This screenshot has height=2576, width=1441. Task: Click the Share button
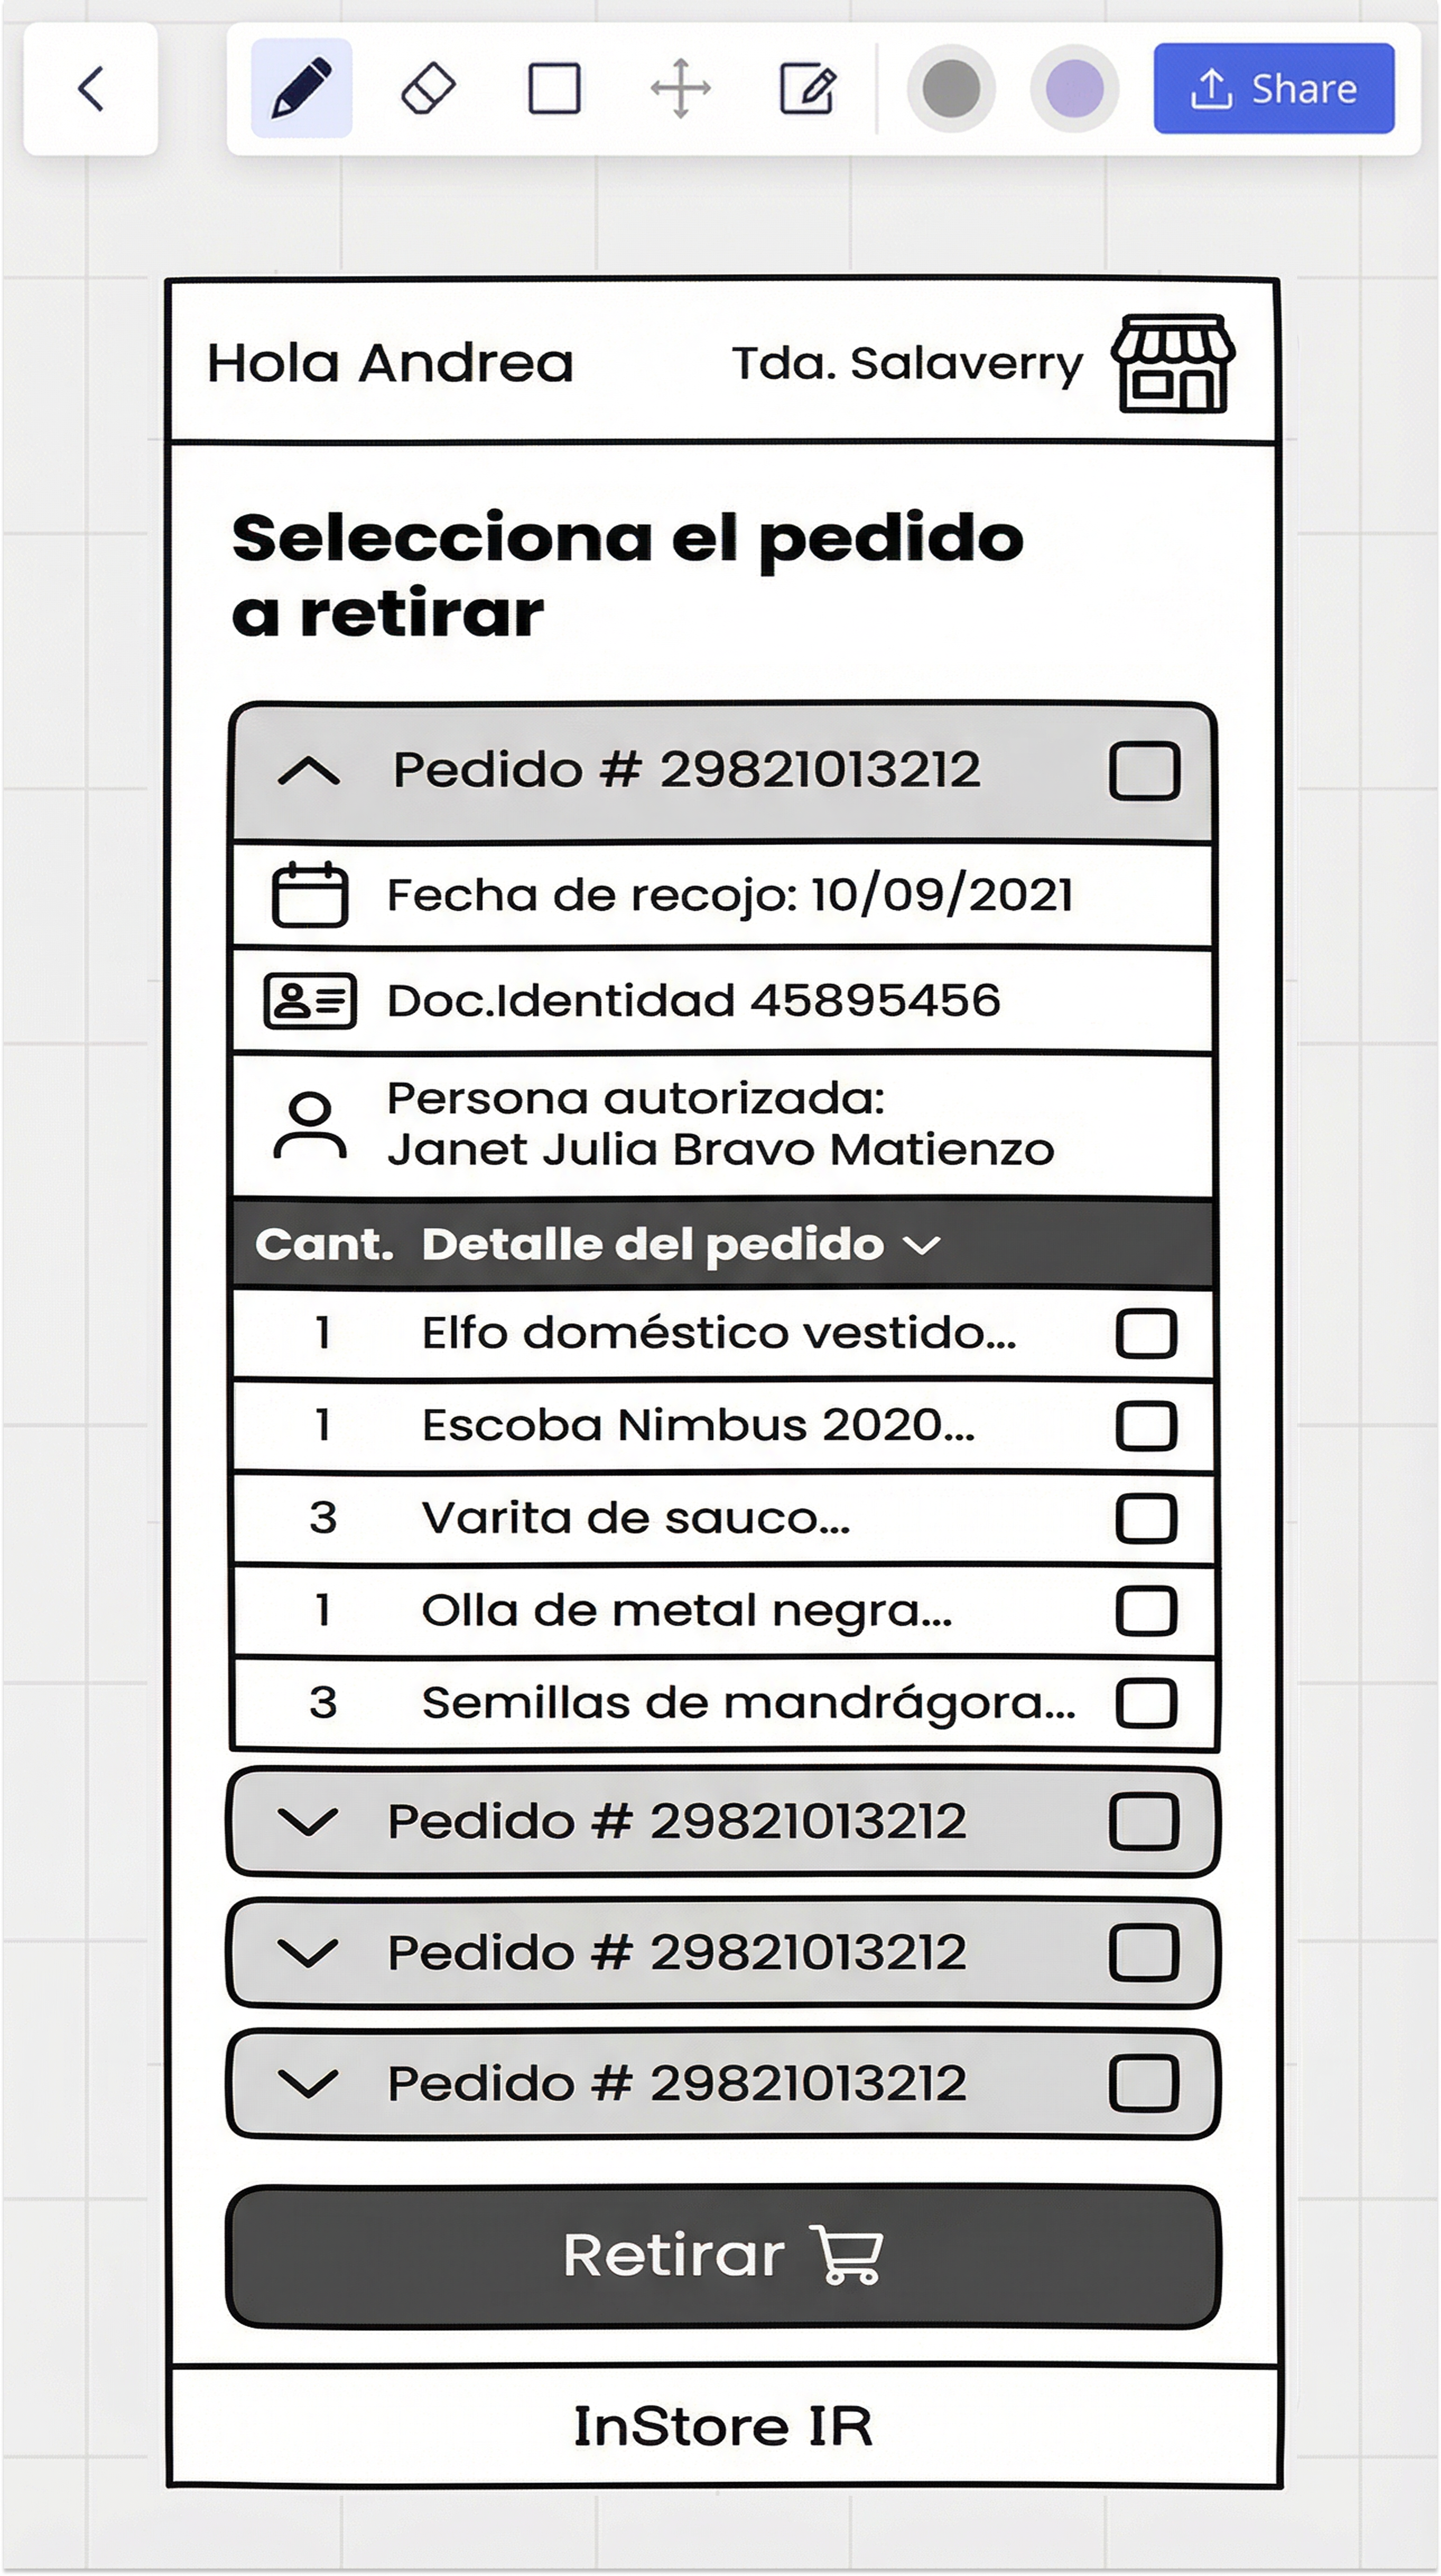click(1273, 88)
